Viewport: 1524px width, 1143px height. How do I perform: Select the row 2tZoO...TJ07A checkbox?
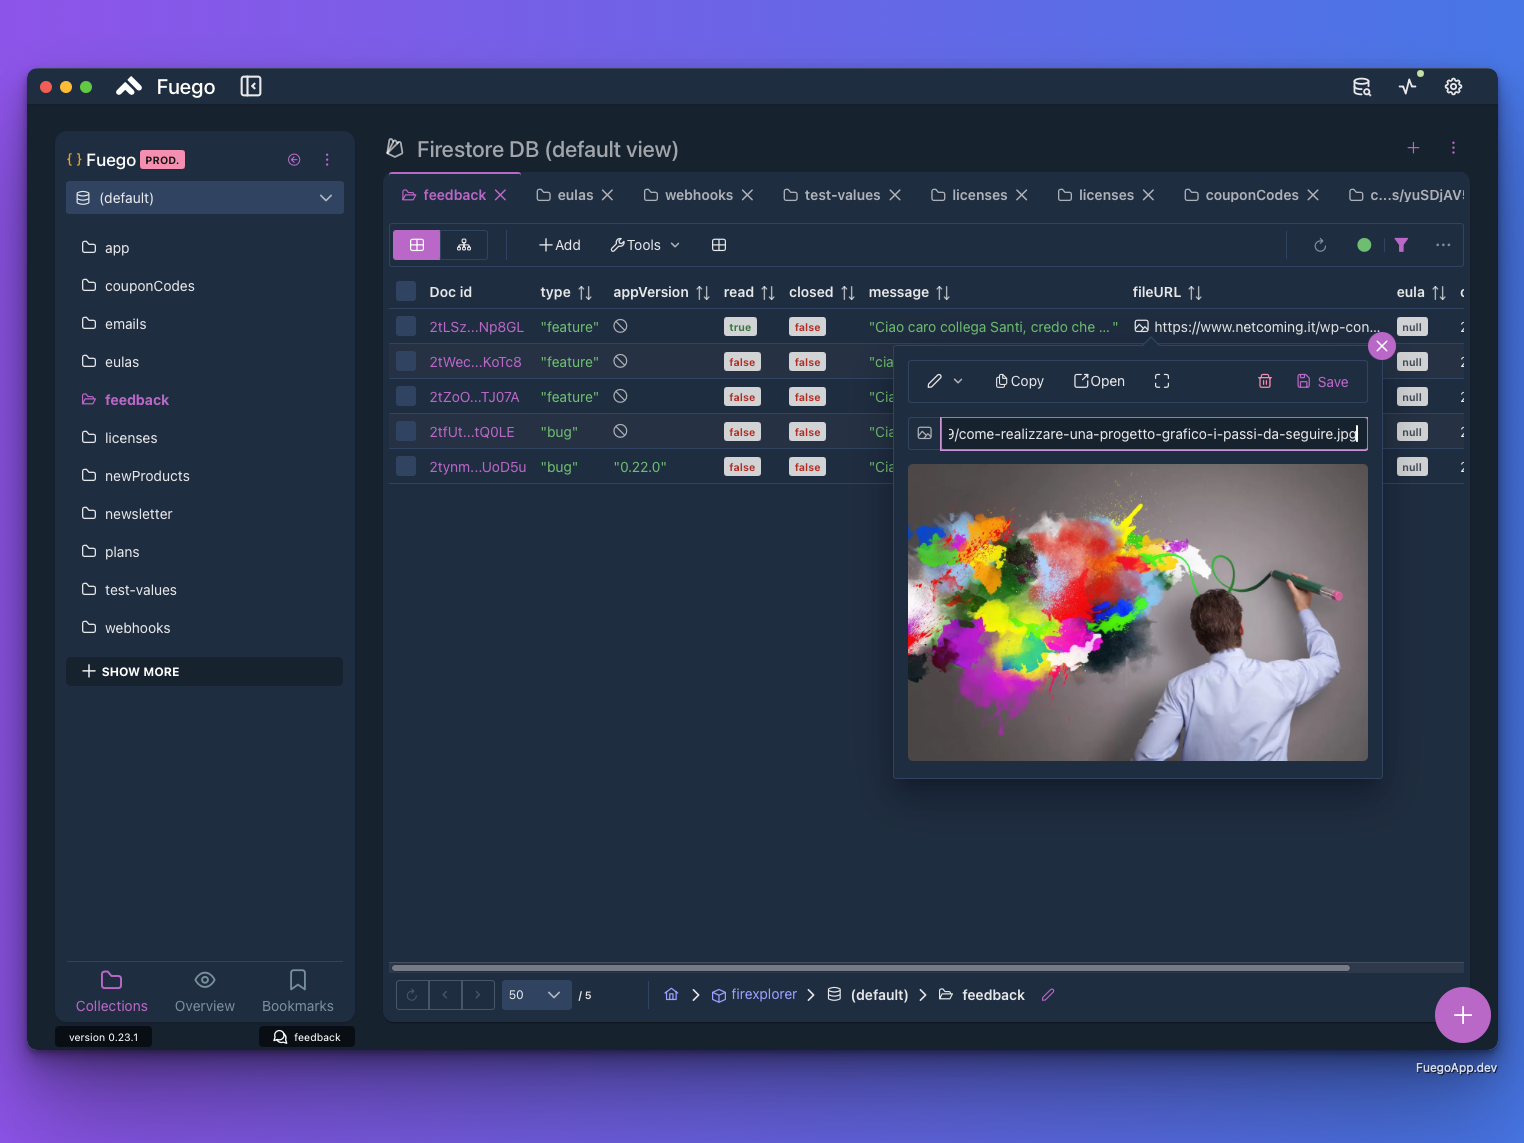pos(406,396)
